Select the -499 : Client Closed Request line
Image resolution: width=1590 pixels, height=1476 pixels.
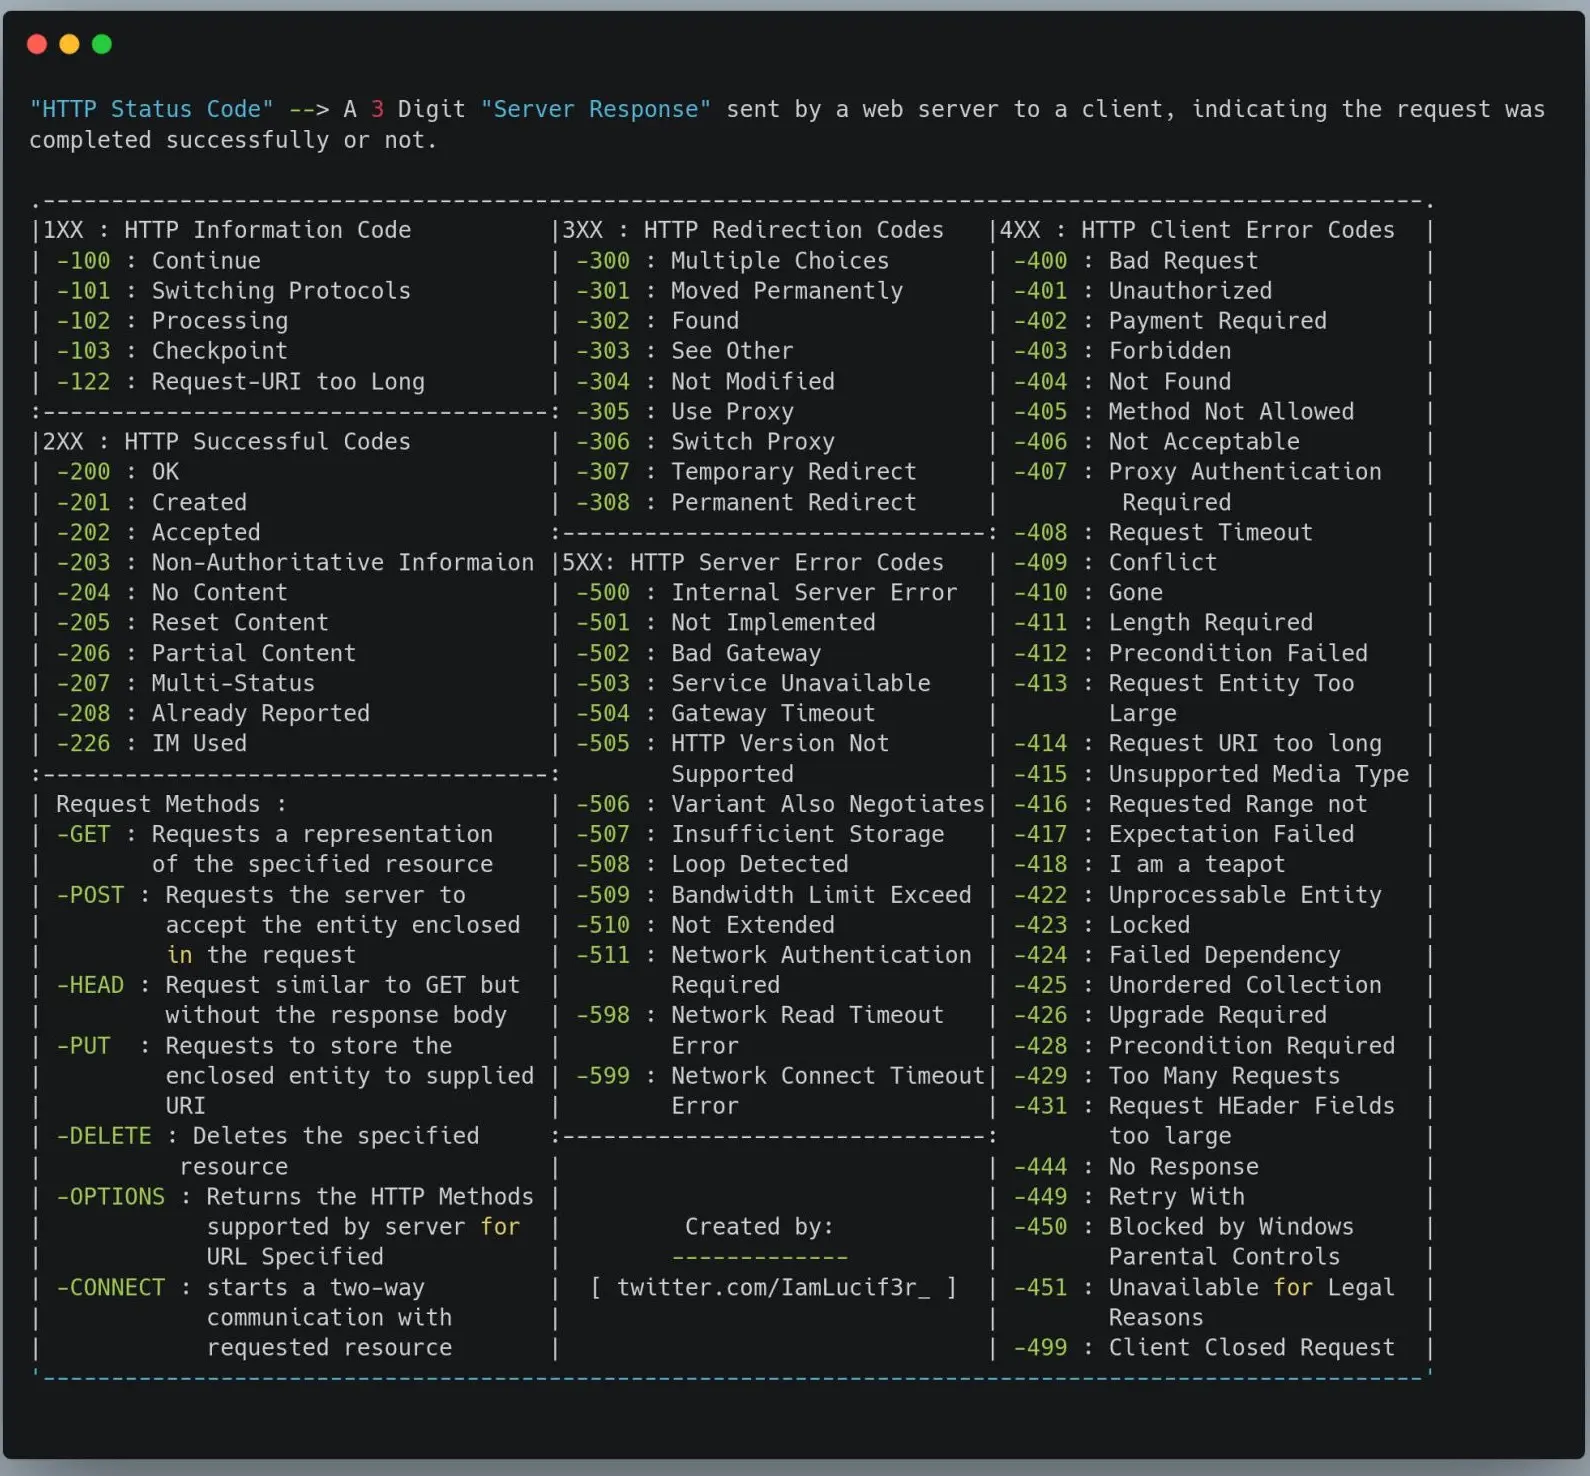[1204, 1348]
